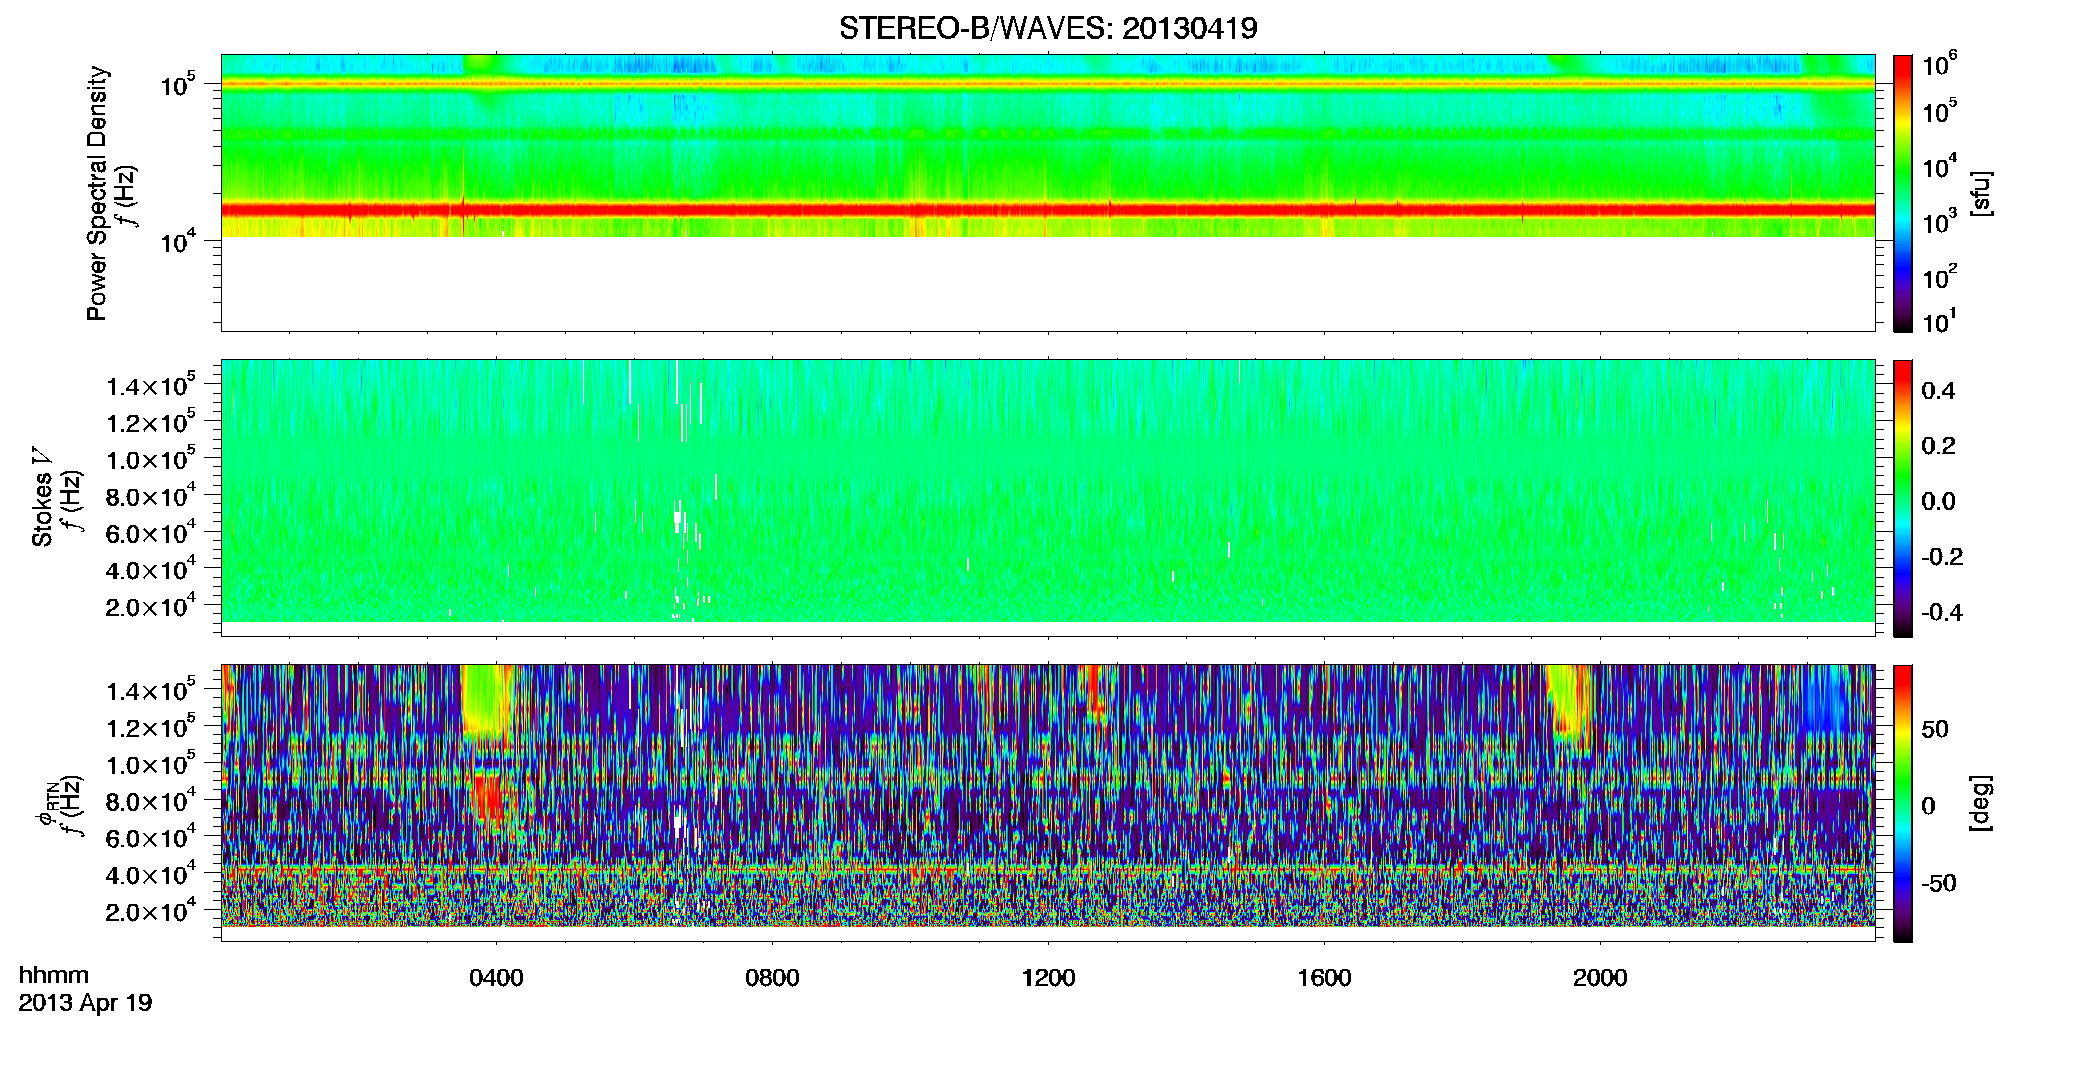This screenshot has width=2096, height=1080.
Task: Click the 0400 time axis label
Action: [x=497, y=978]
